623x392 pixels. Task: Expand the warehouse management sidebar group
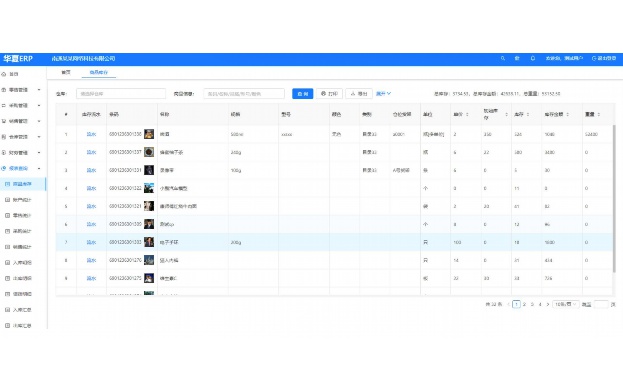pyautogui.click(x=23, y=137)
